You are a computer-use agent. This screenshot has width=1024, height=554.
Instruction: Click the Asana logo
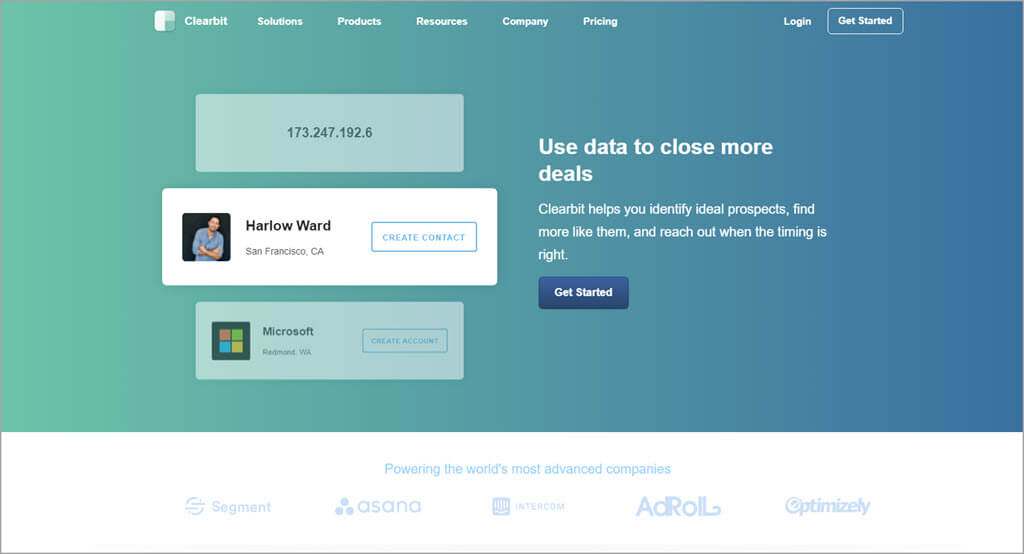378,506
